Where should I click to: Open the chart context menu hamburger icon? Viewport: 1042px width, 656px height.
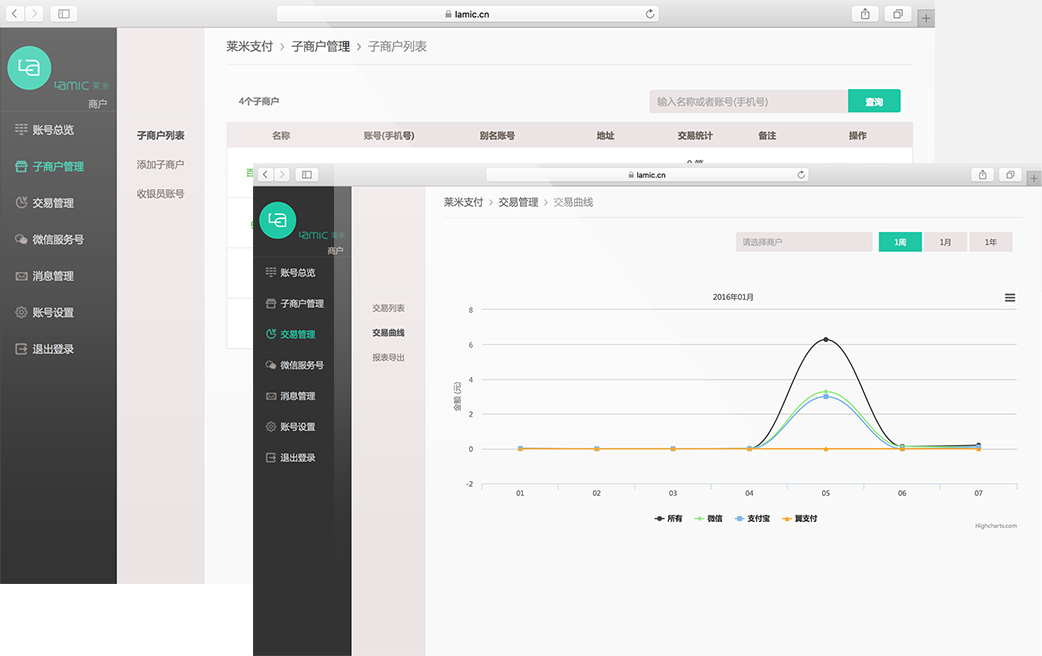tap(1009, 298)
